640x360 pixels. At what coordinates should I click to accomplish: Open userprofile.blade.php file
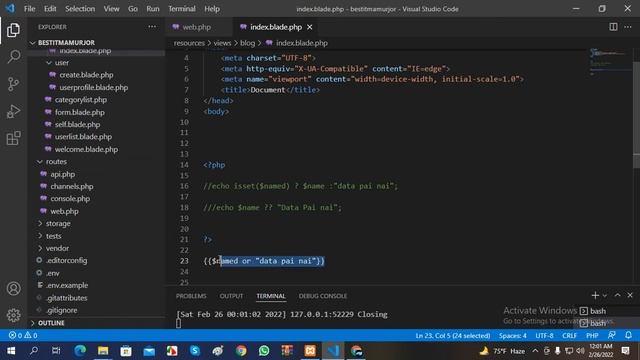[x=93, y=87]
